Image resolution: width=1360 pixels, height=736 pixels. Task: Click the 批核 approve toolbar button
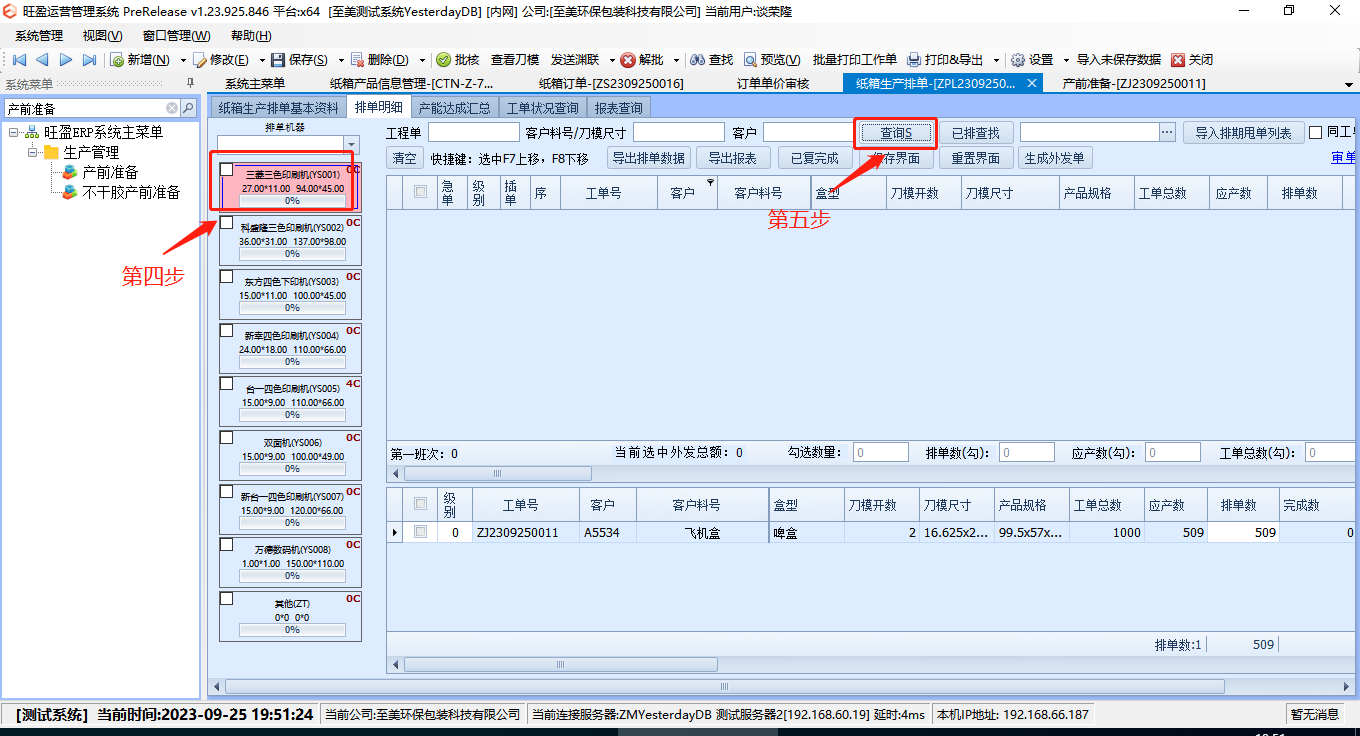coord(458,60)
